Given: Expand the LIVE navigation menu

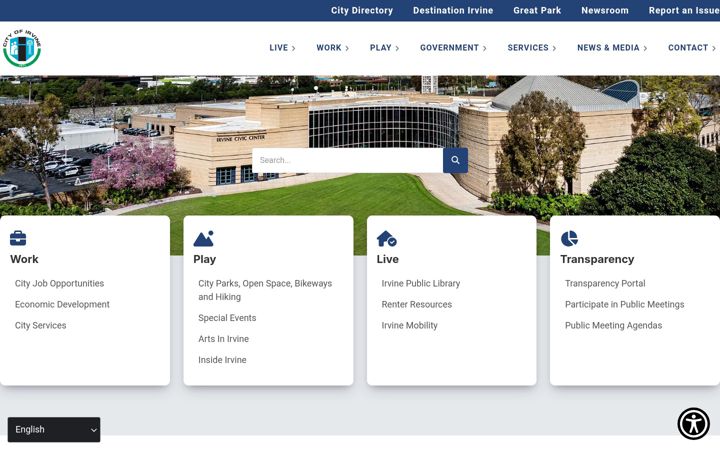Looking at the screenshot, I should tap(282, 48).
